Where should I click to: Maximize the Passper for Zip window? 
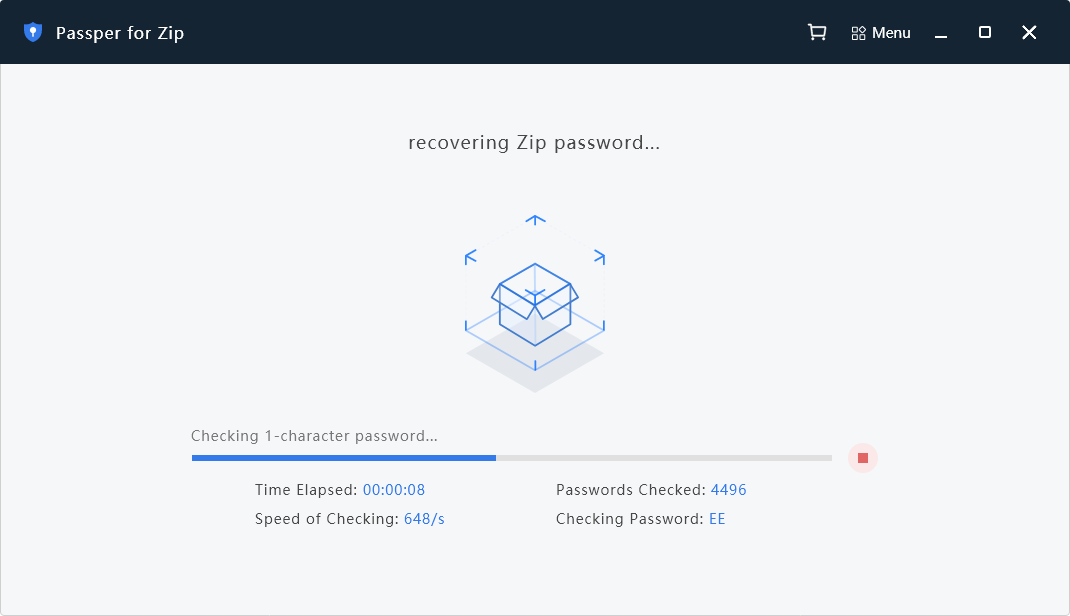(x=985, y=33)
